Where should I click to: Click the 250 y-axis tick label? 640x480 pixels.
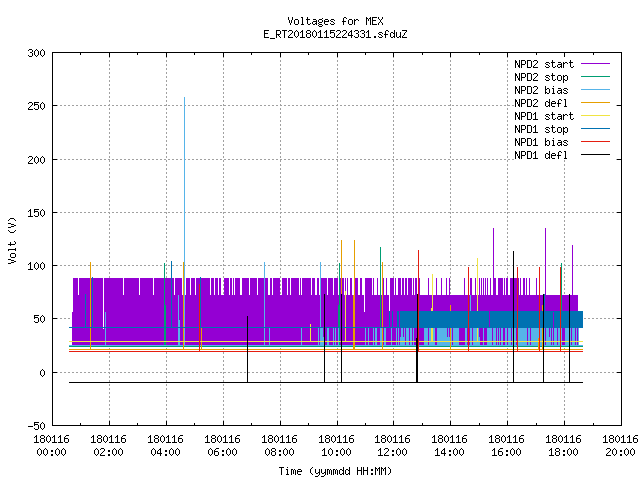tap(36, 106)
